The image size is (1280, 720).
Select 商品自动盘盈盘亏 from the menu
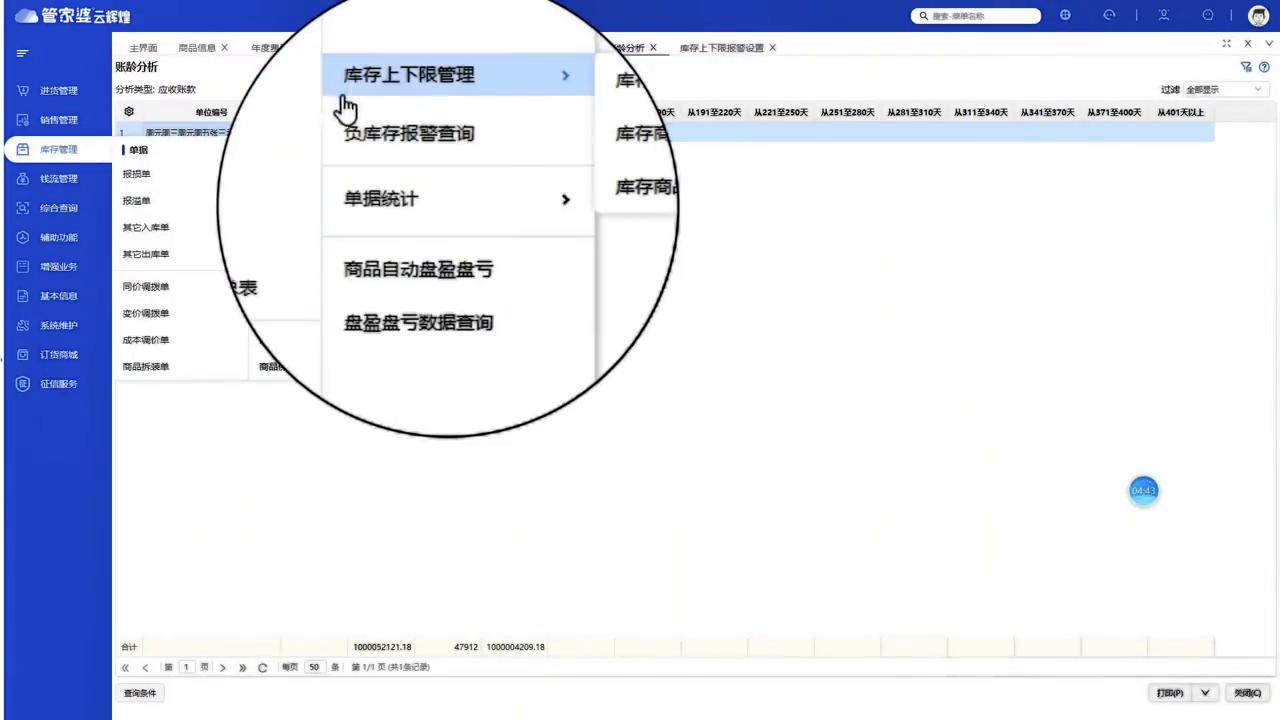418,269
